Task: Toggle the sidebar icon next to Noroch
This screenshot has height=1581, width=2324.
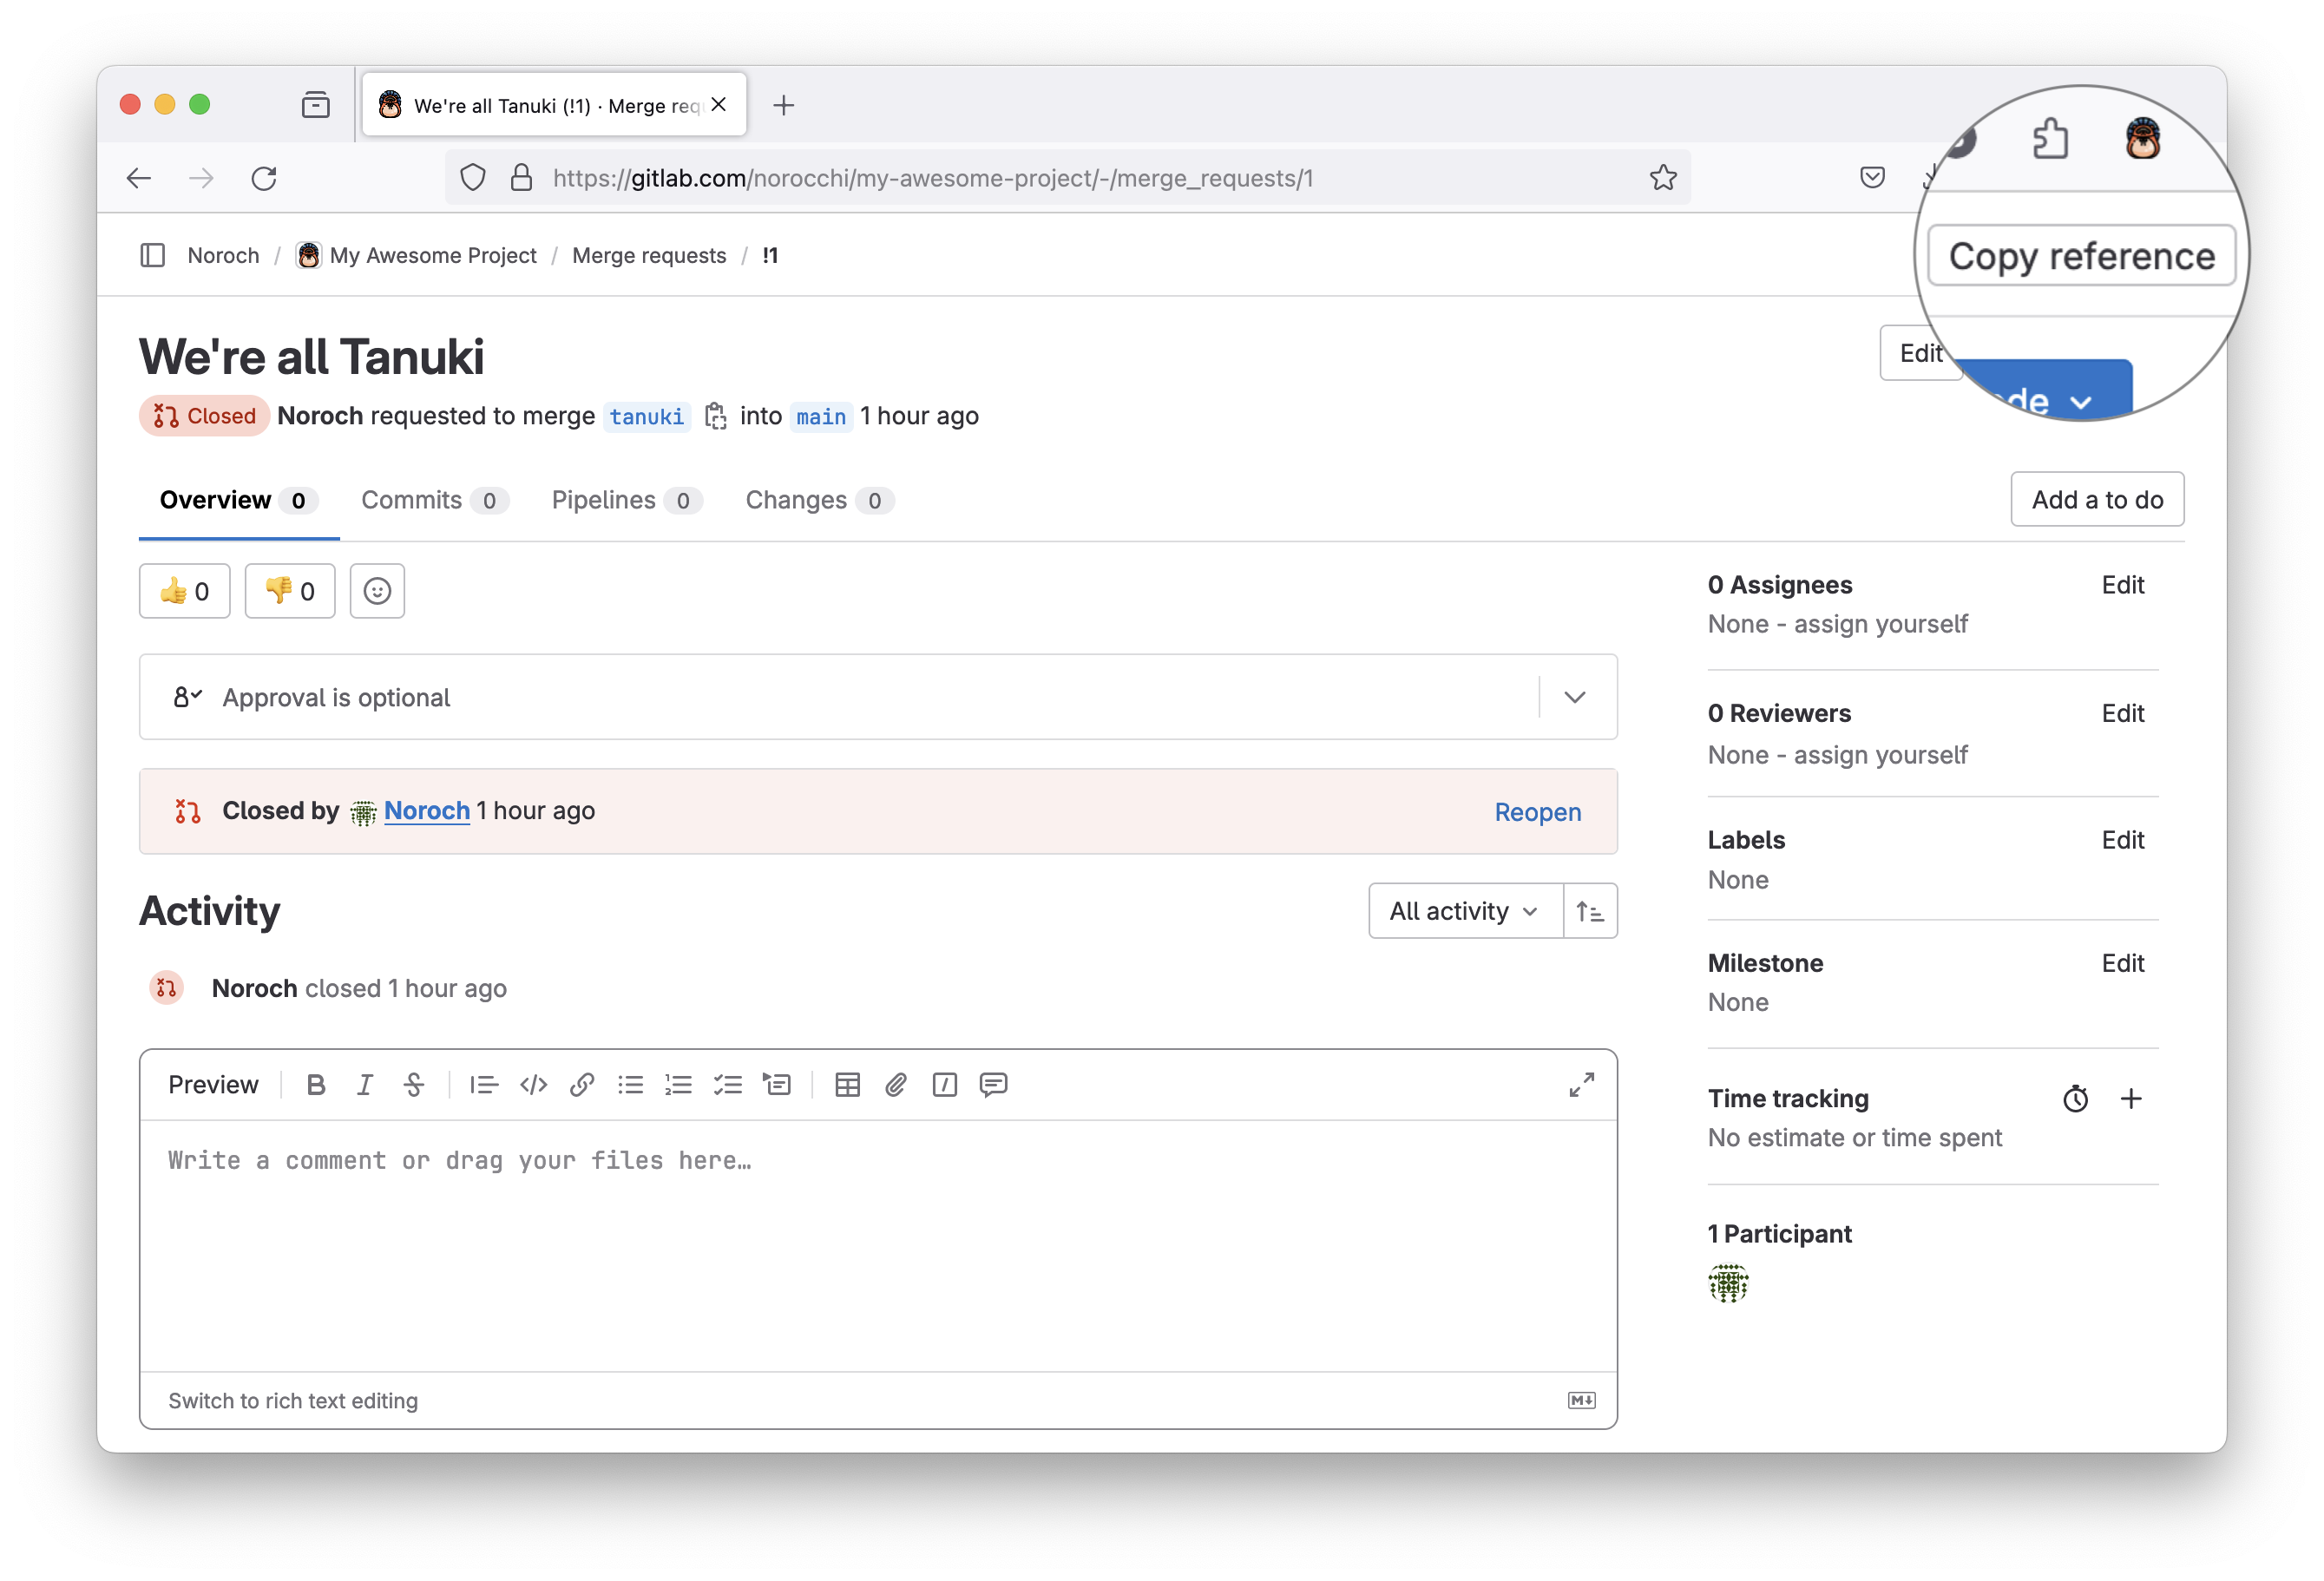Action: (152, 255)
